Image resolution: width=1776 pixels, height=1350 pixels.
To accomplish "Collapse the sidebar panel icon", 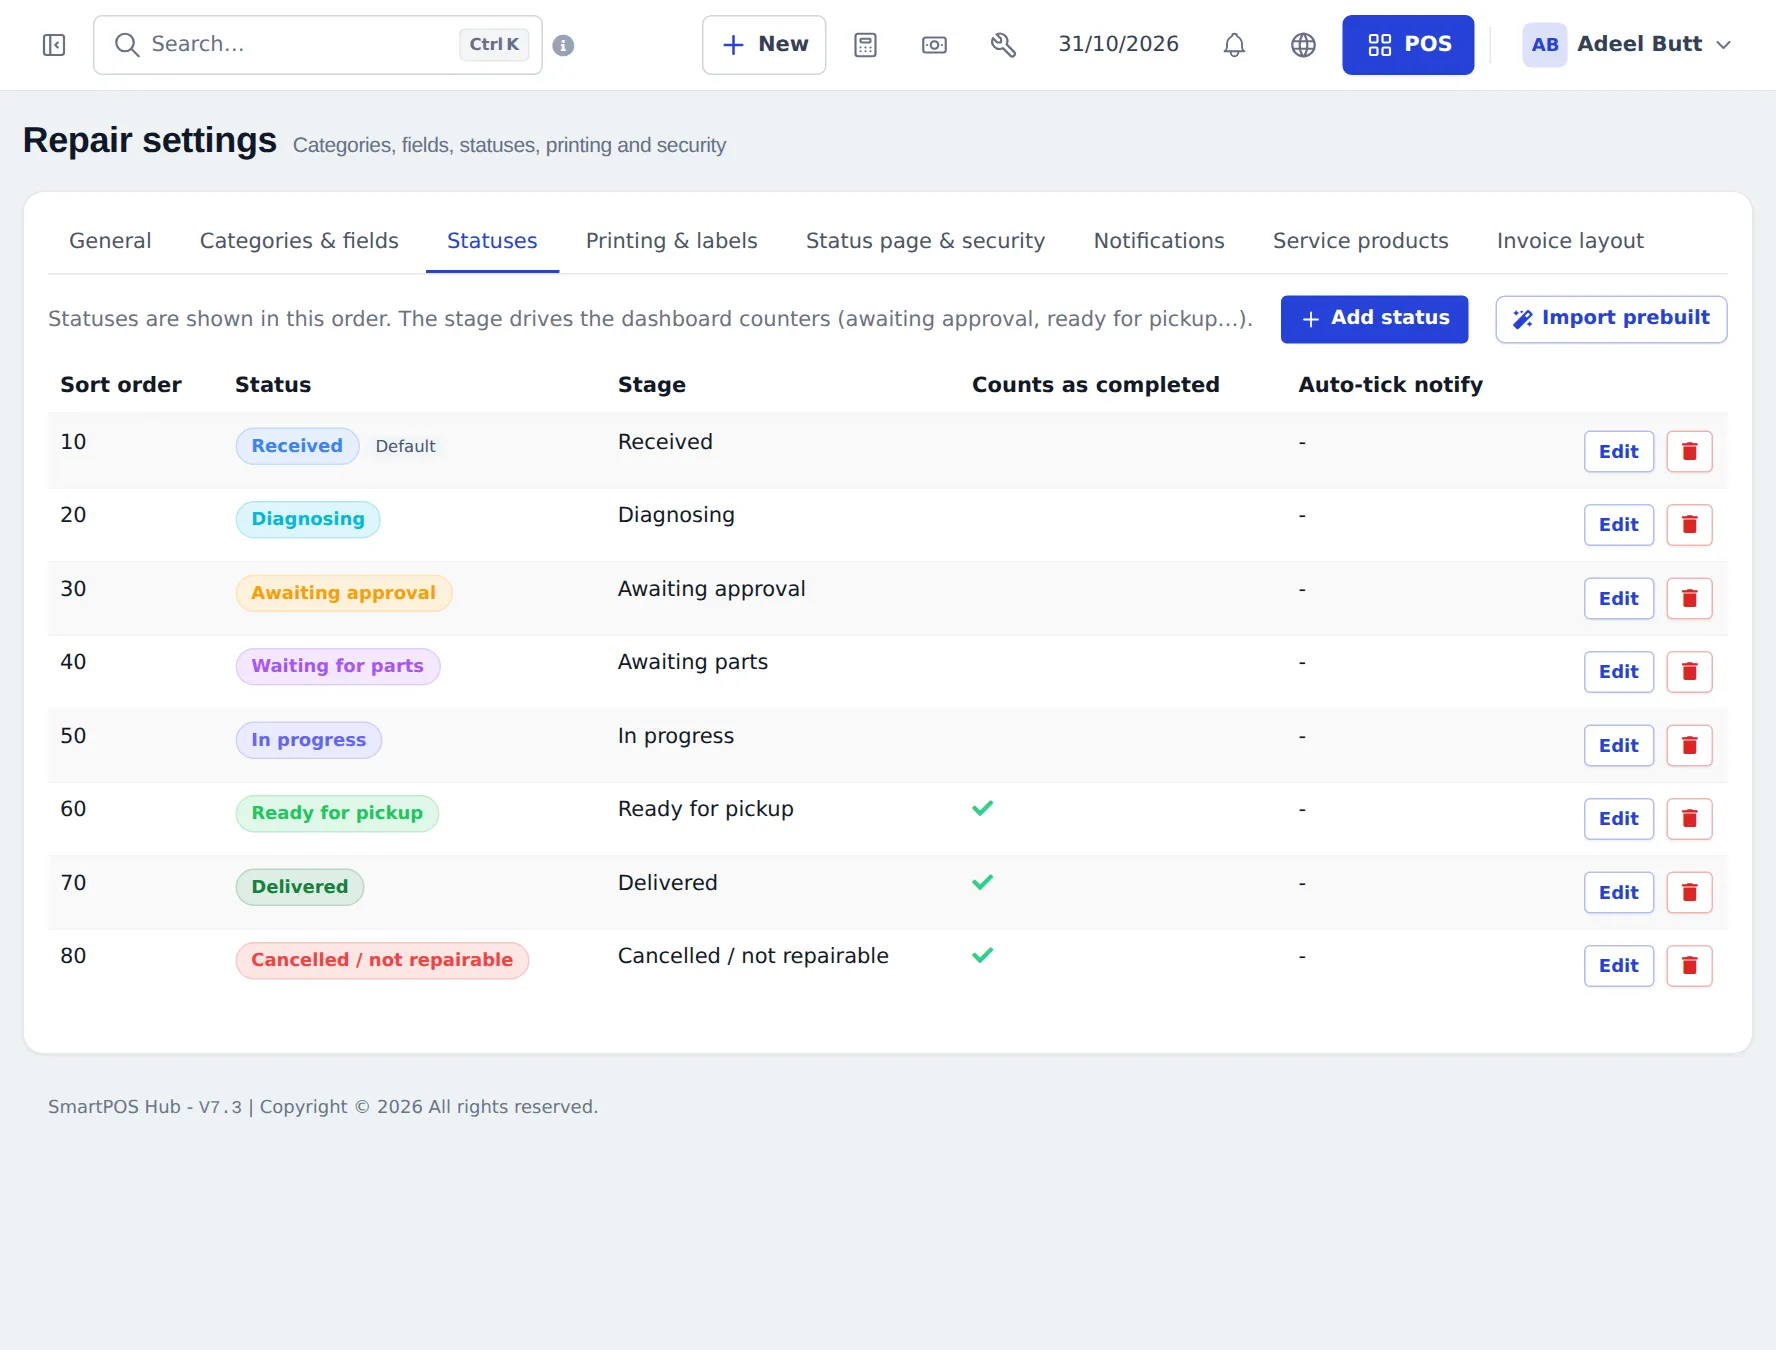I will click(54, 45).
